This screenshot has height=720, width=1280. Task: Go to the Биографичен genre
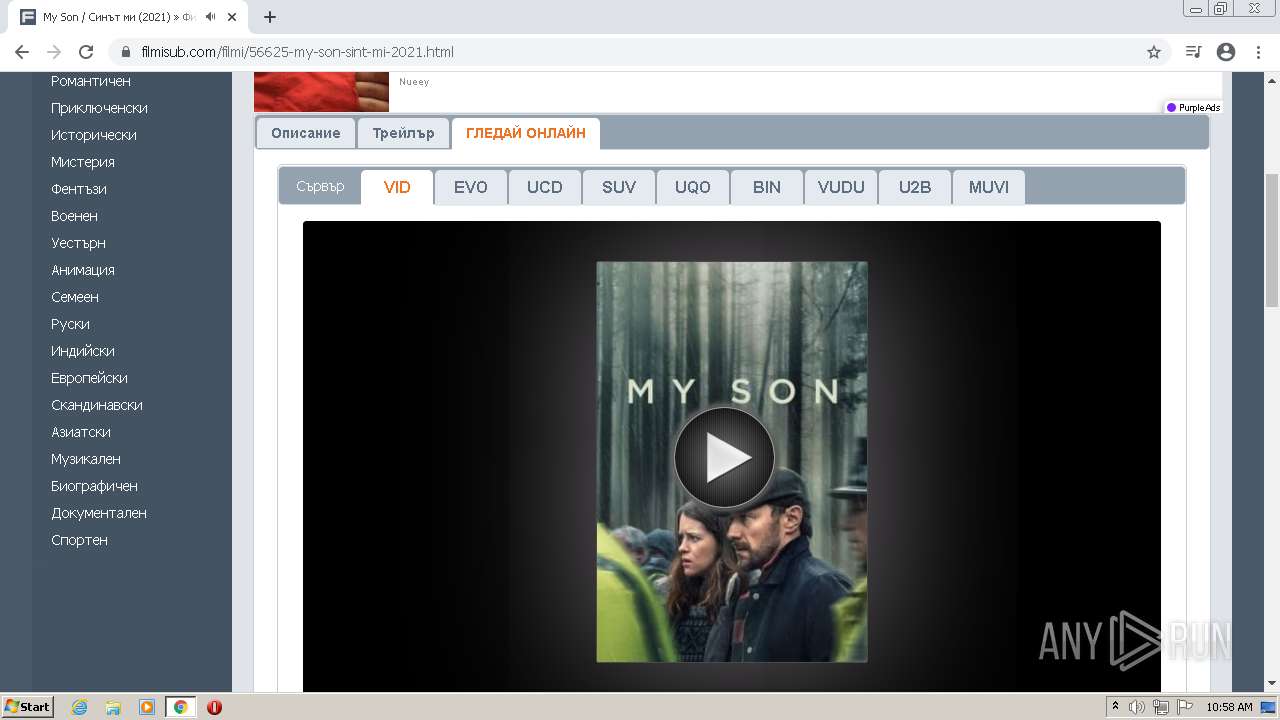coord(94,486)
